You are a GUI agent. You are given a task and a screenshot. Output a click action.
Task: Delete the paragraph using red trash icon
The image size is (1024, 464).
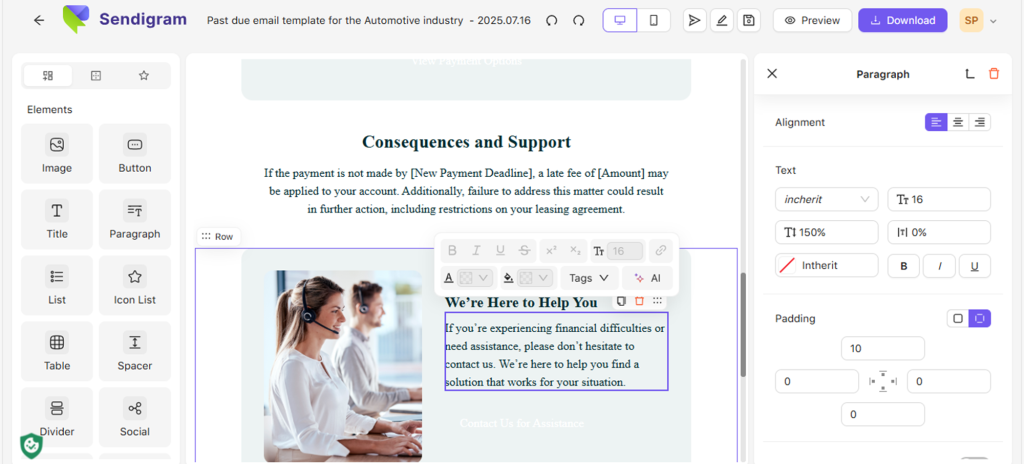coord(994,74)
